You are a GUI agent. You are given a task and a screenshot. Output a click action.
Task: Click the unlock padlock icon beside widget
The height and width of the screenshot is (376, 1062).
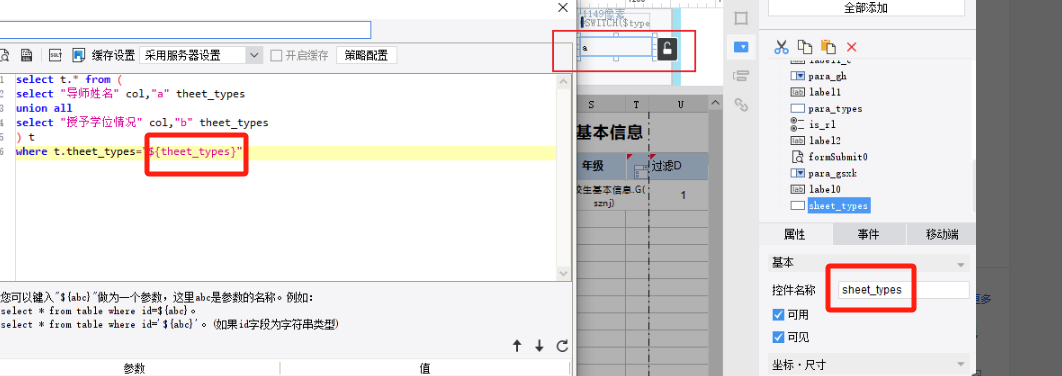pyautogui.click(x=667, y=49)
